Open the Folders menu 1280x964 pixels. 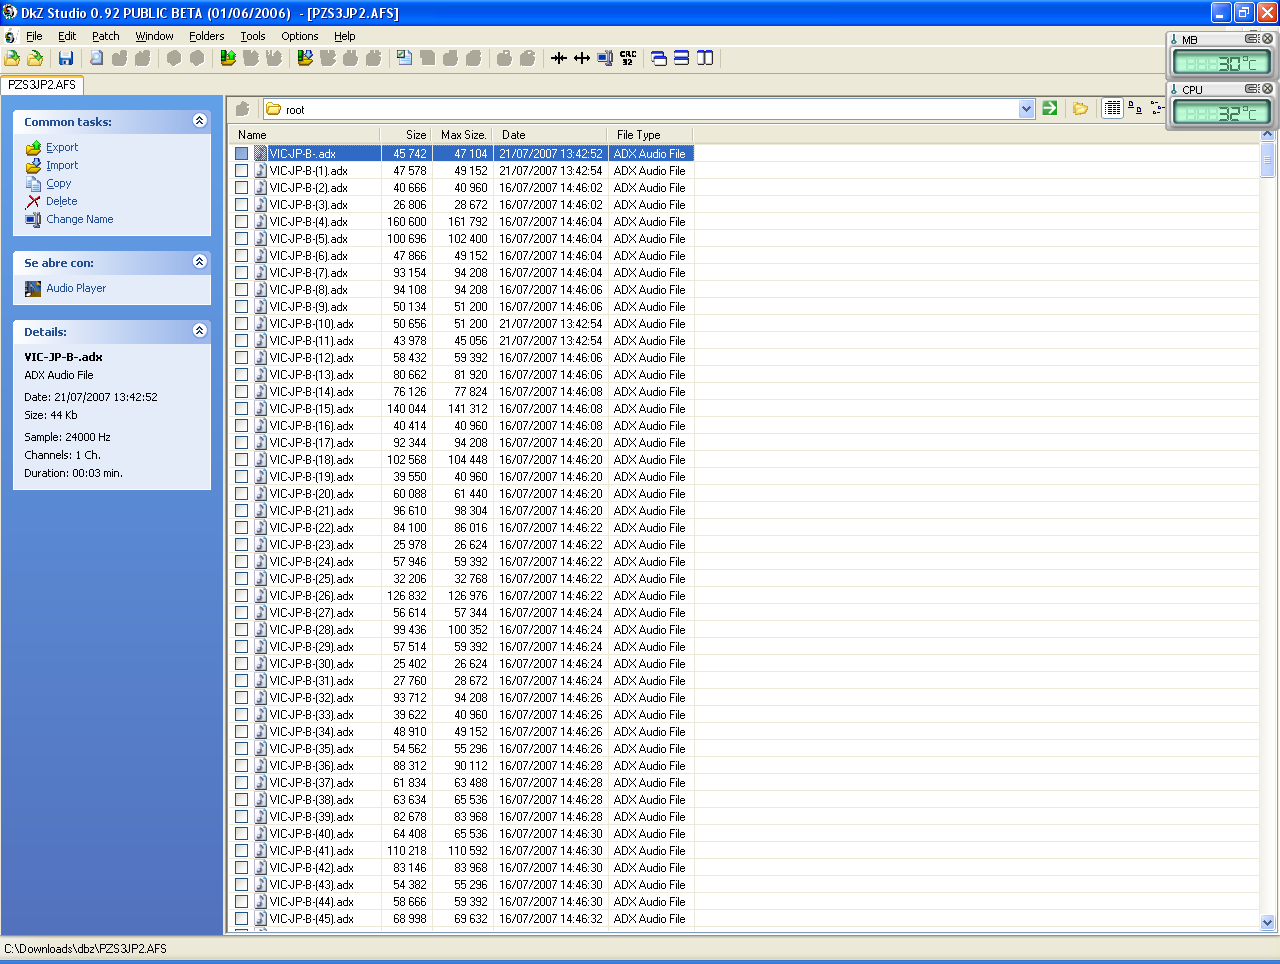[206, 36]
